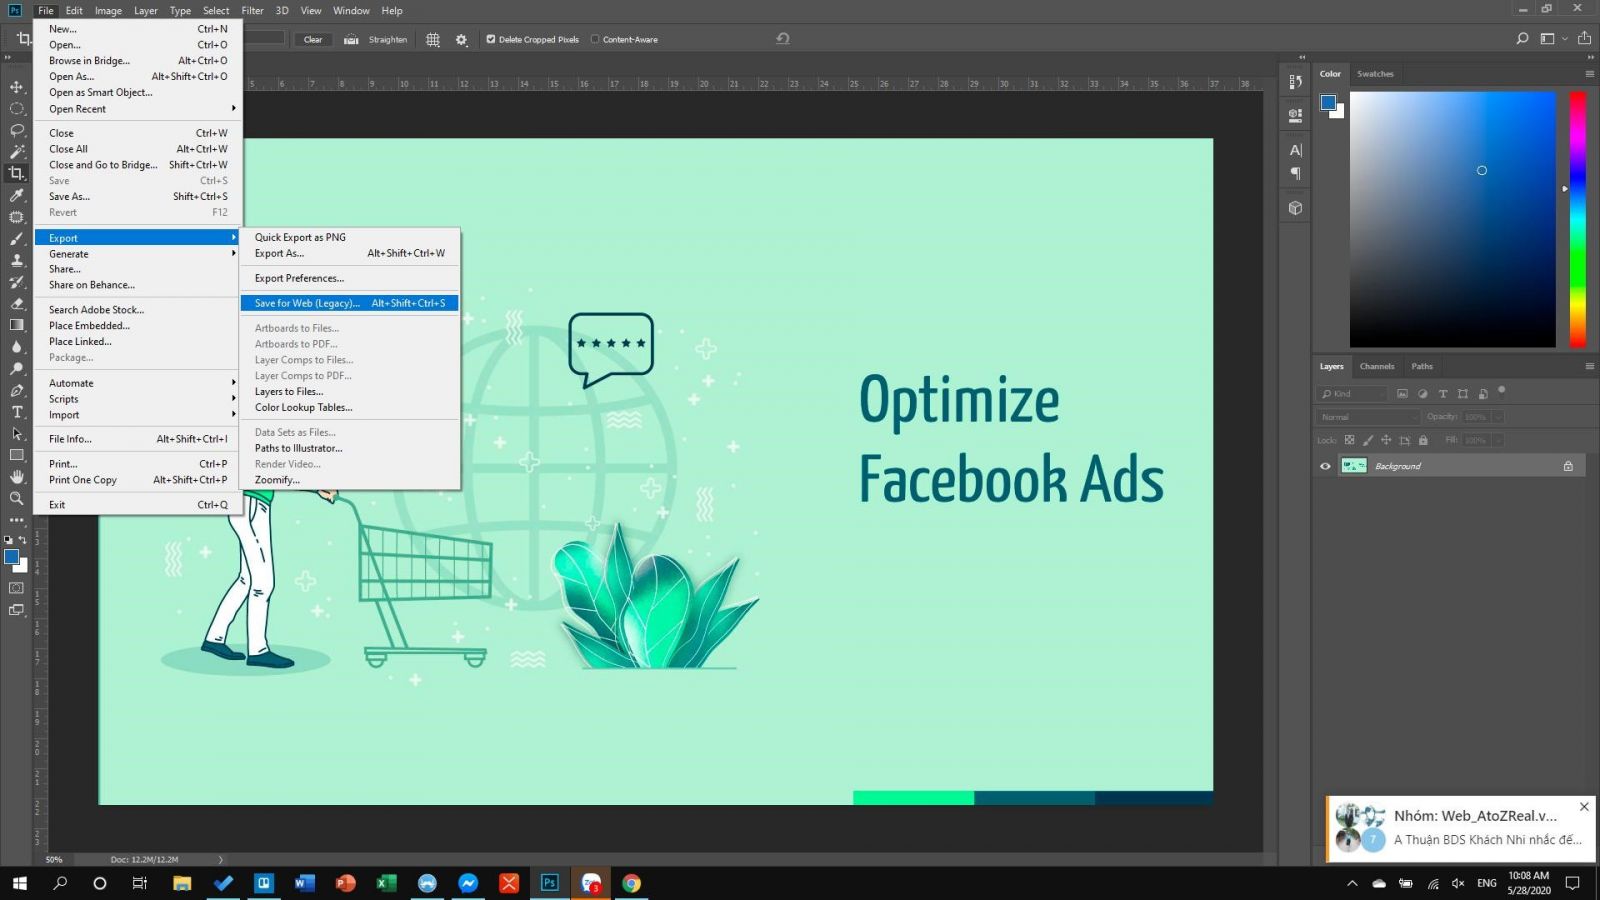This screenshot has height=900, width=1600.
Task: Select the Path Selection tool
Action: coord(16,434)
